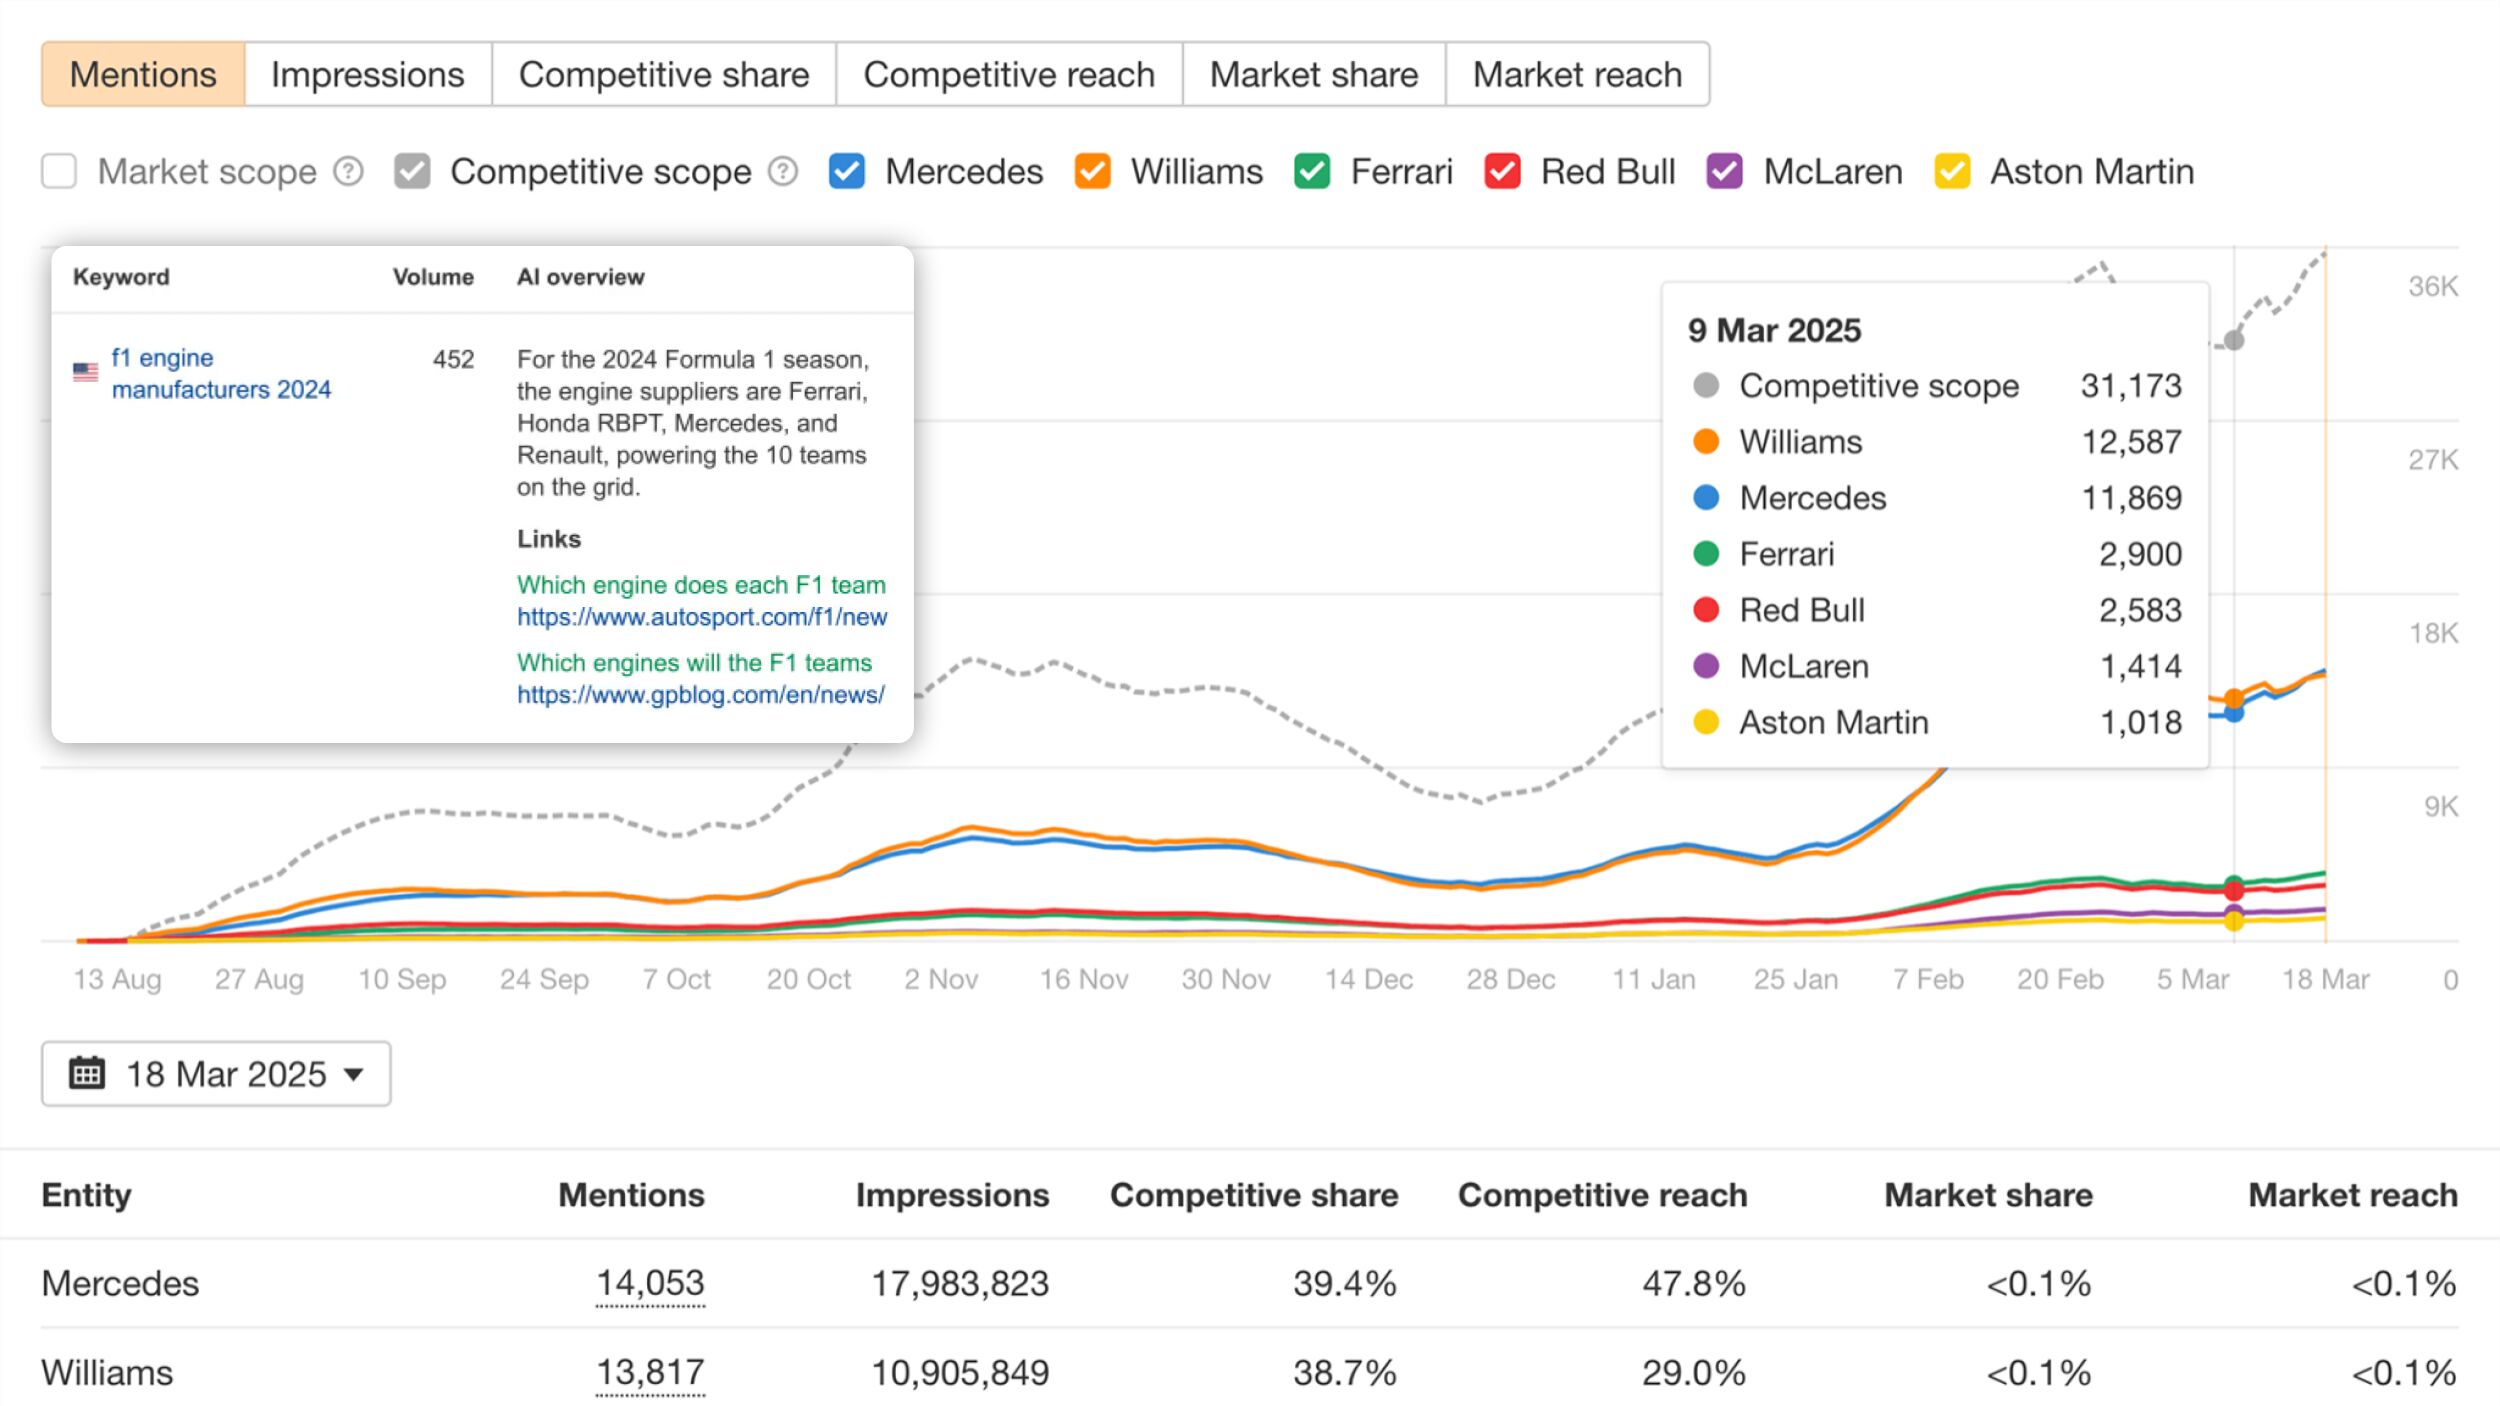Screen dimensions: 2500x1406
Task: Expand the 18 Mar 2025 date dropdown
Action: click(x=355, y=1074)
